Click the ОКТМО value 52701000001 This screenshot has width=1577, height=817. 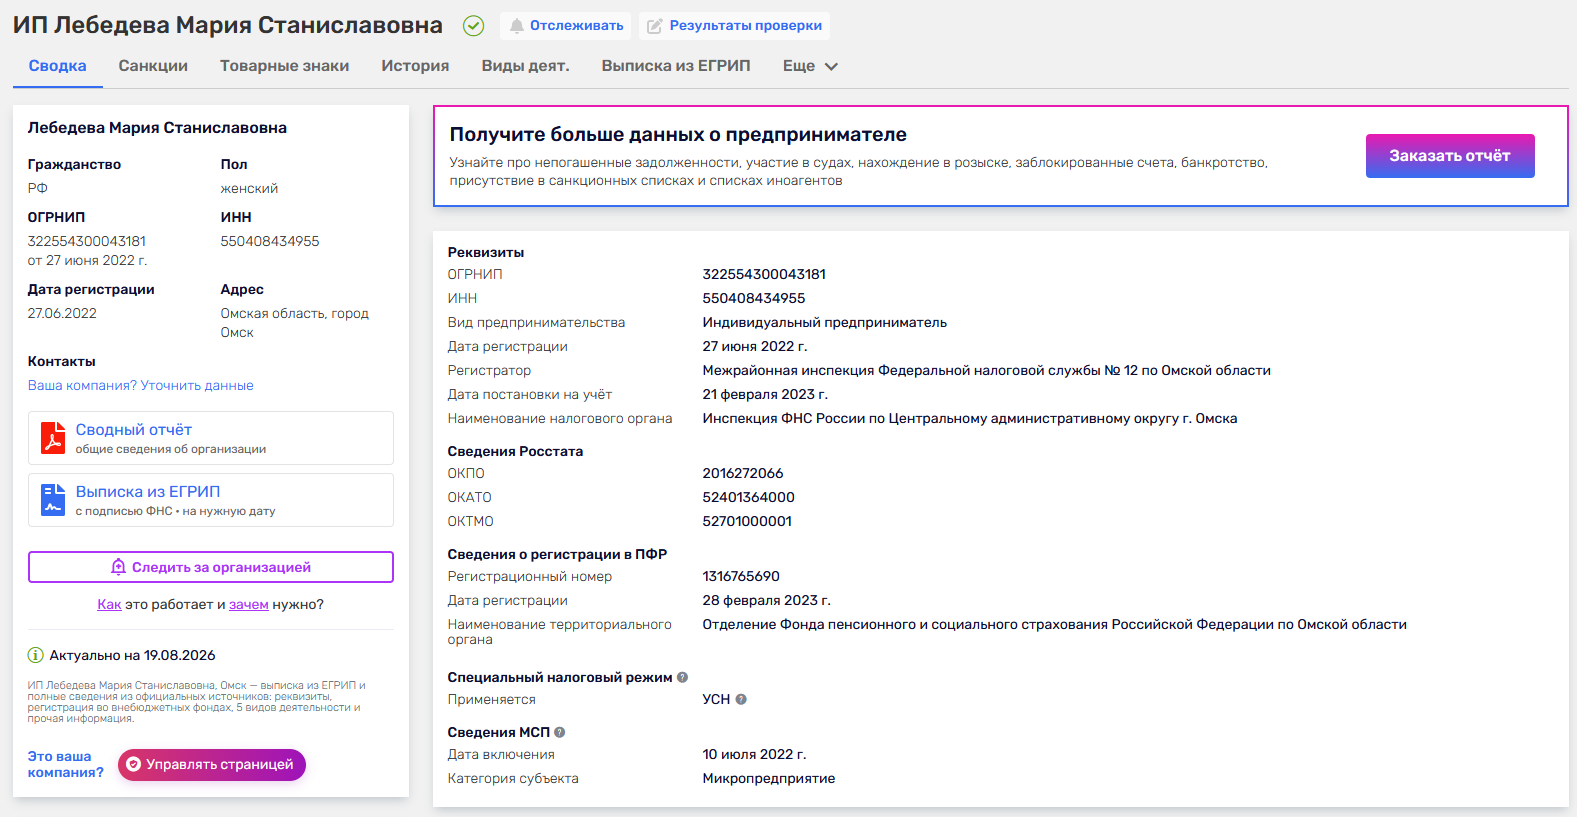747,522
